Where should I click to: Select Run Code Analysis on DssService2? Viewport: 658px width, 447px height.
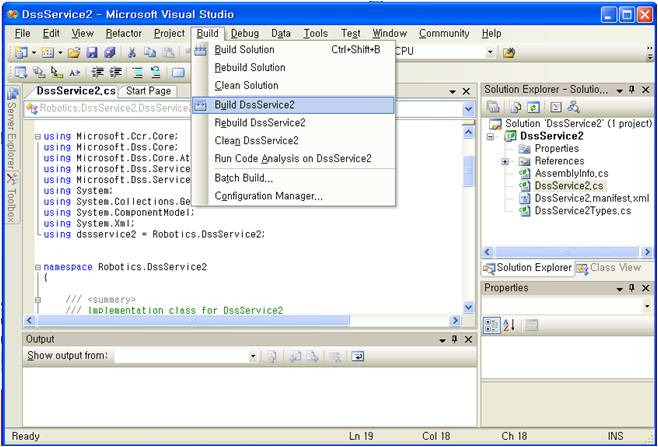coord(293,159)
